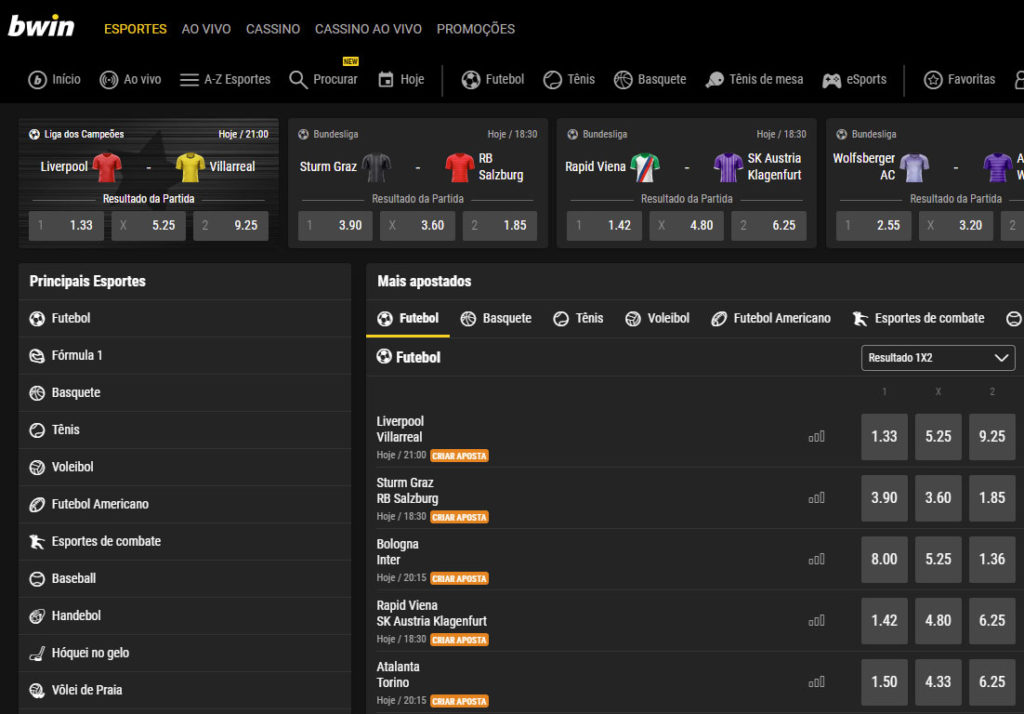Click Bundesliga label on Sturm Graz card
1024x714 pixels.
(x=336, y=134)
